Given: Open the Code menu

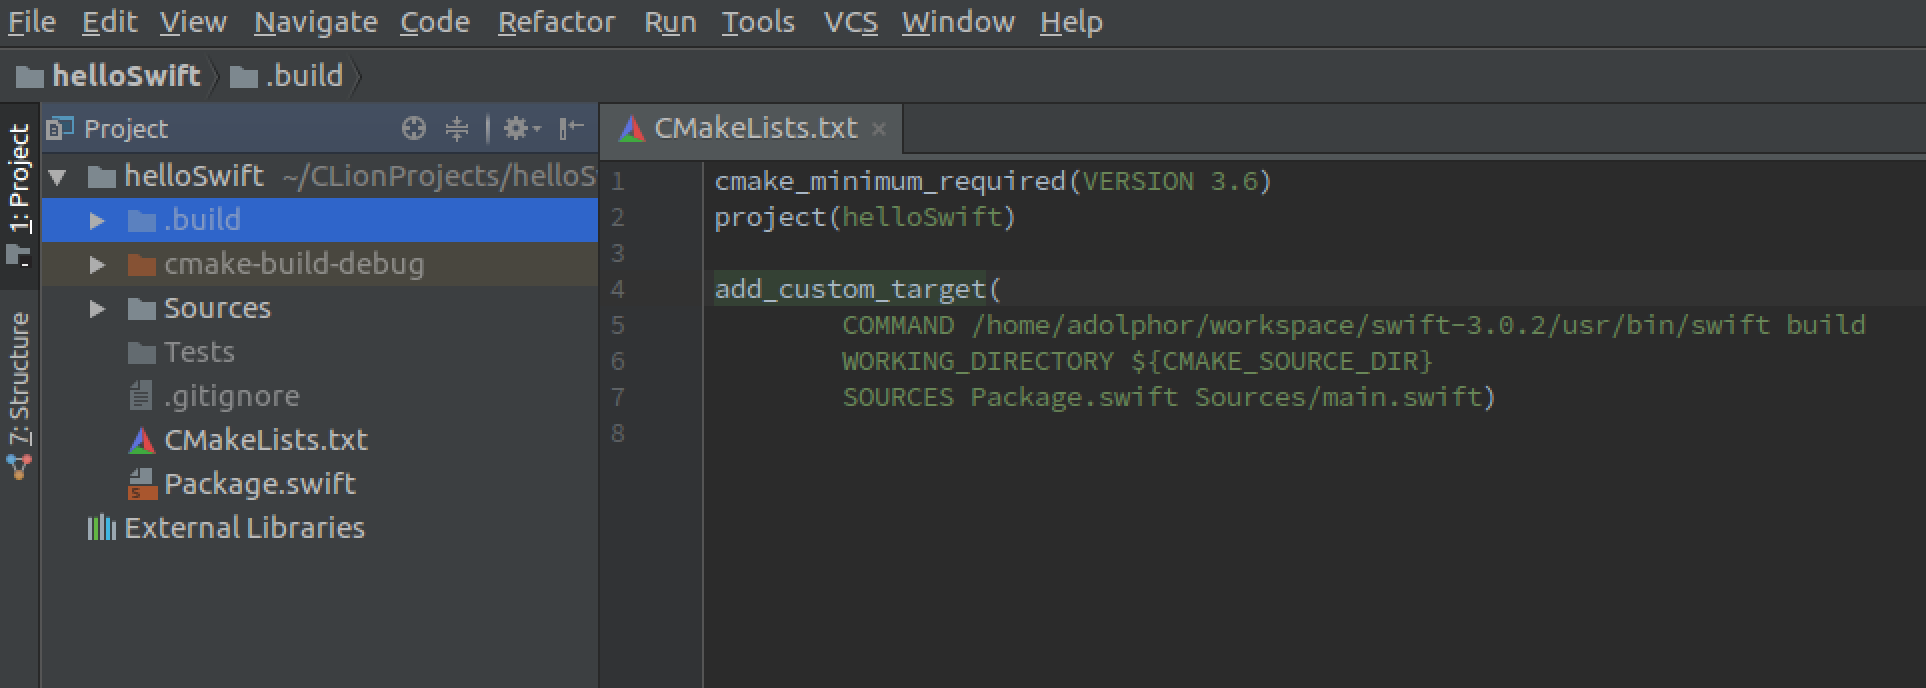Looking at the screenshot, I should click(435, 22).
